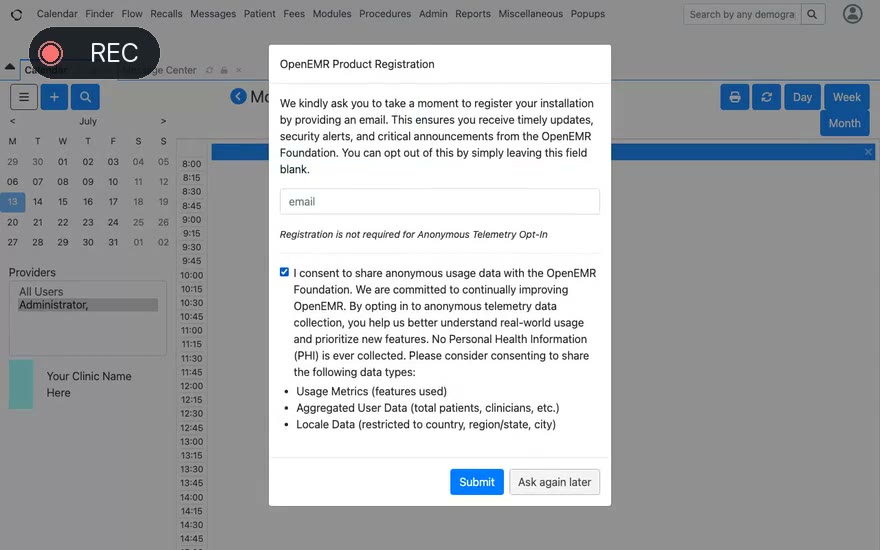Click the search magnifier button beside demographics search
The image size is (880, 550).
click(812, 15)
